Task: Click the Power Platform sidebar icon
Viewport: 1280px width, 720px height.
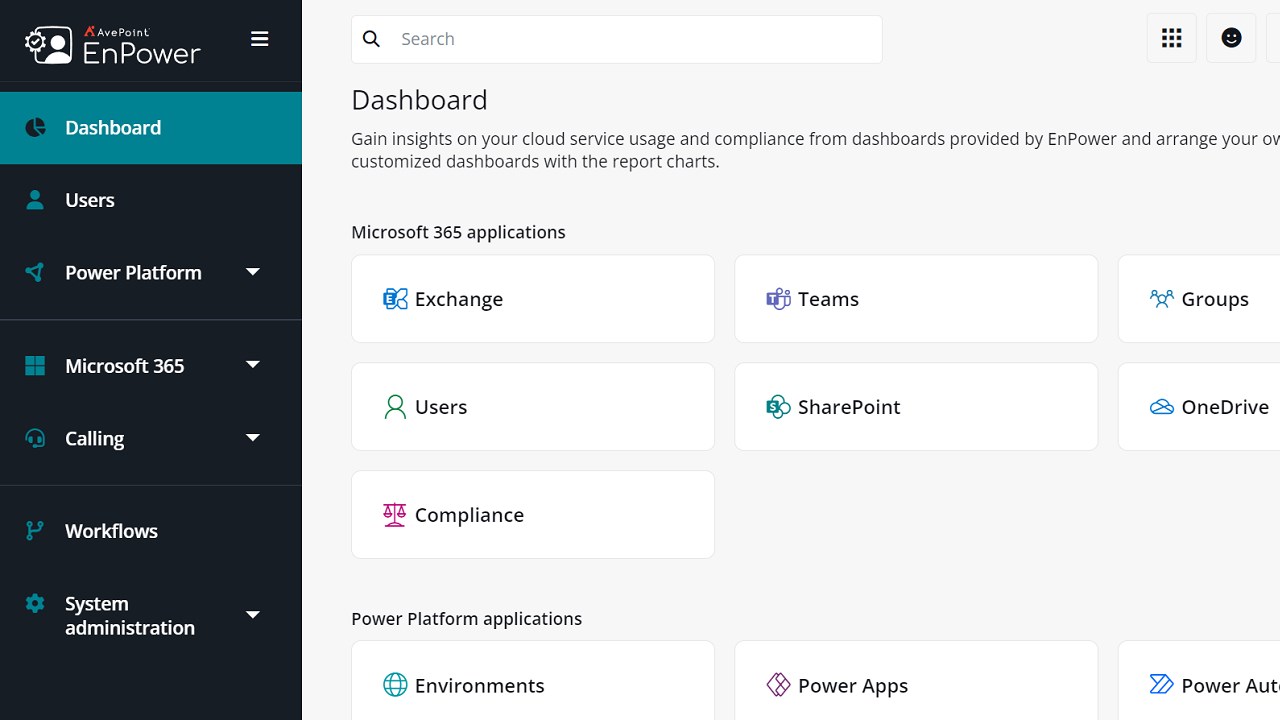Action: point(35,272)
